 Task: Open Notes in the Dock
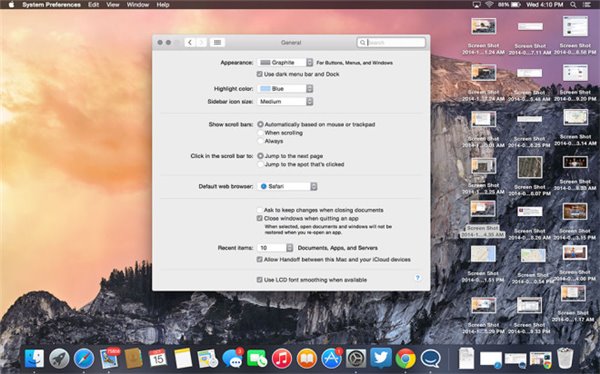click(x=183, y=359)
